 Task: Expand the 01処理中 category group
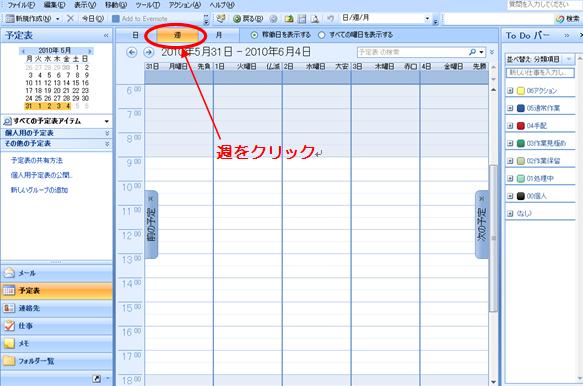coord(510,178)
